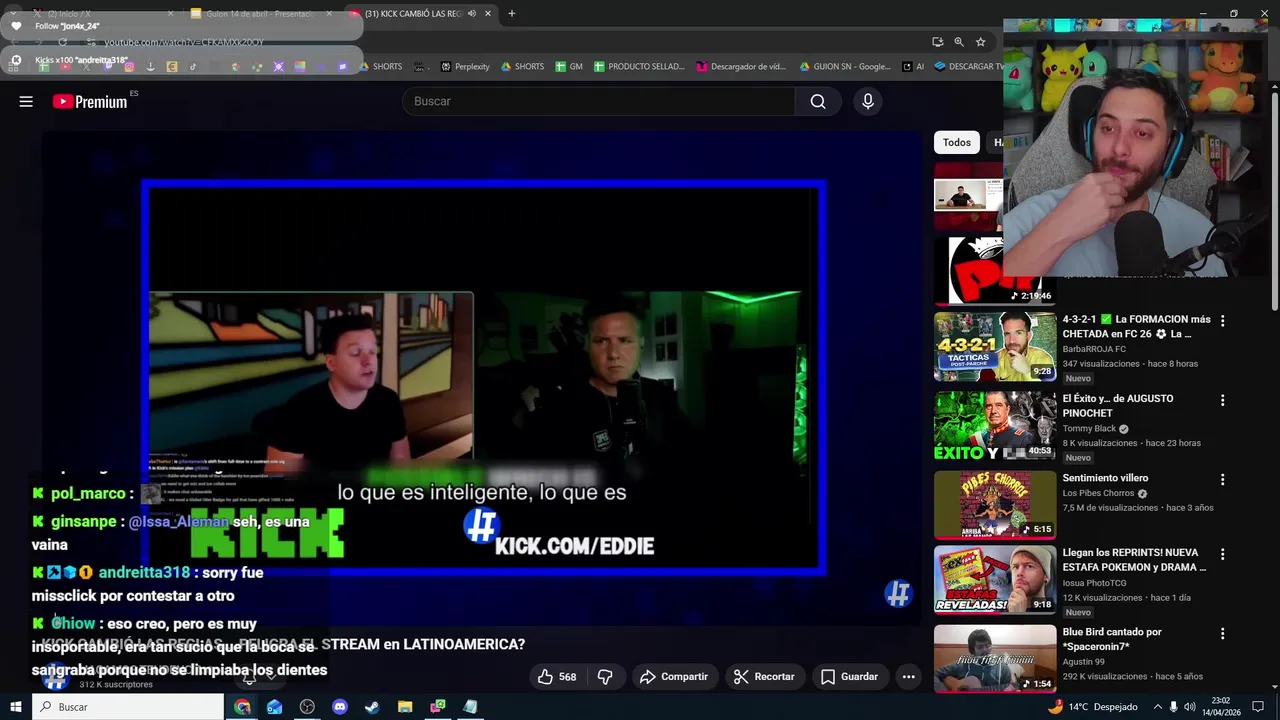
Task: Mute the tab via speaker icon
Action: (x=472, y=14)
